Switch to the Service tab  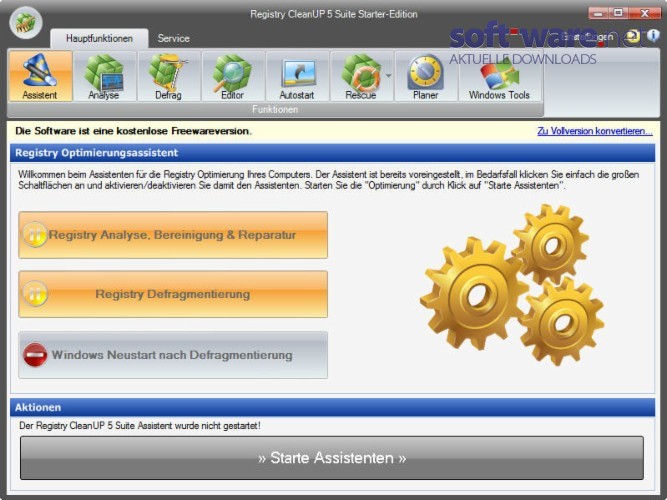coord(174,38)
